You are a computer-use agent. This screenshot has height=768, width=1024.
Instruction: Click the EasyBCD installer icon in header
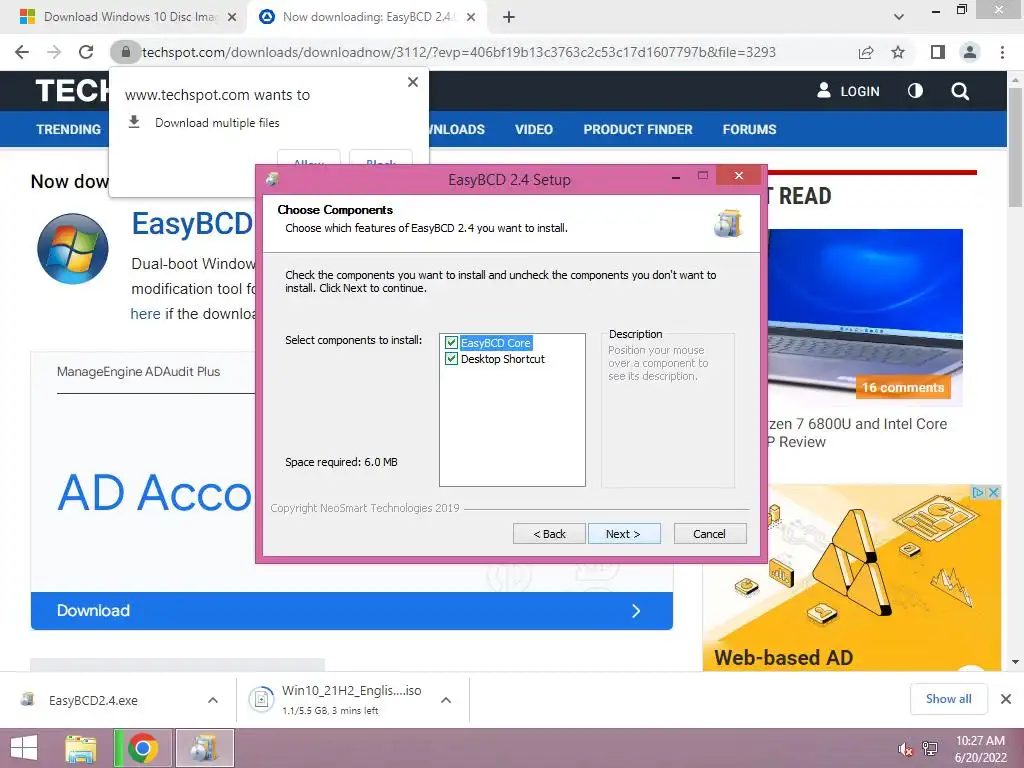728,223
